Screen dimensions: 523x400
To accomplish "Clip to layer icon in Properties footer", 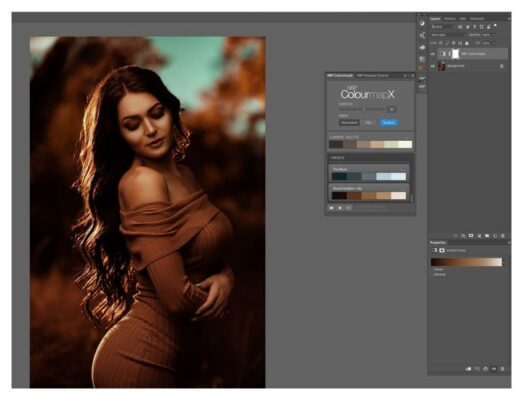I will [x=468, y=369].
